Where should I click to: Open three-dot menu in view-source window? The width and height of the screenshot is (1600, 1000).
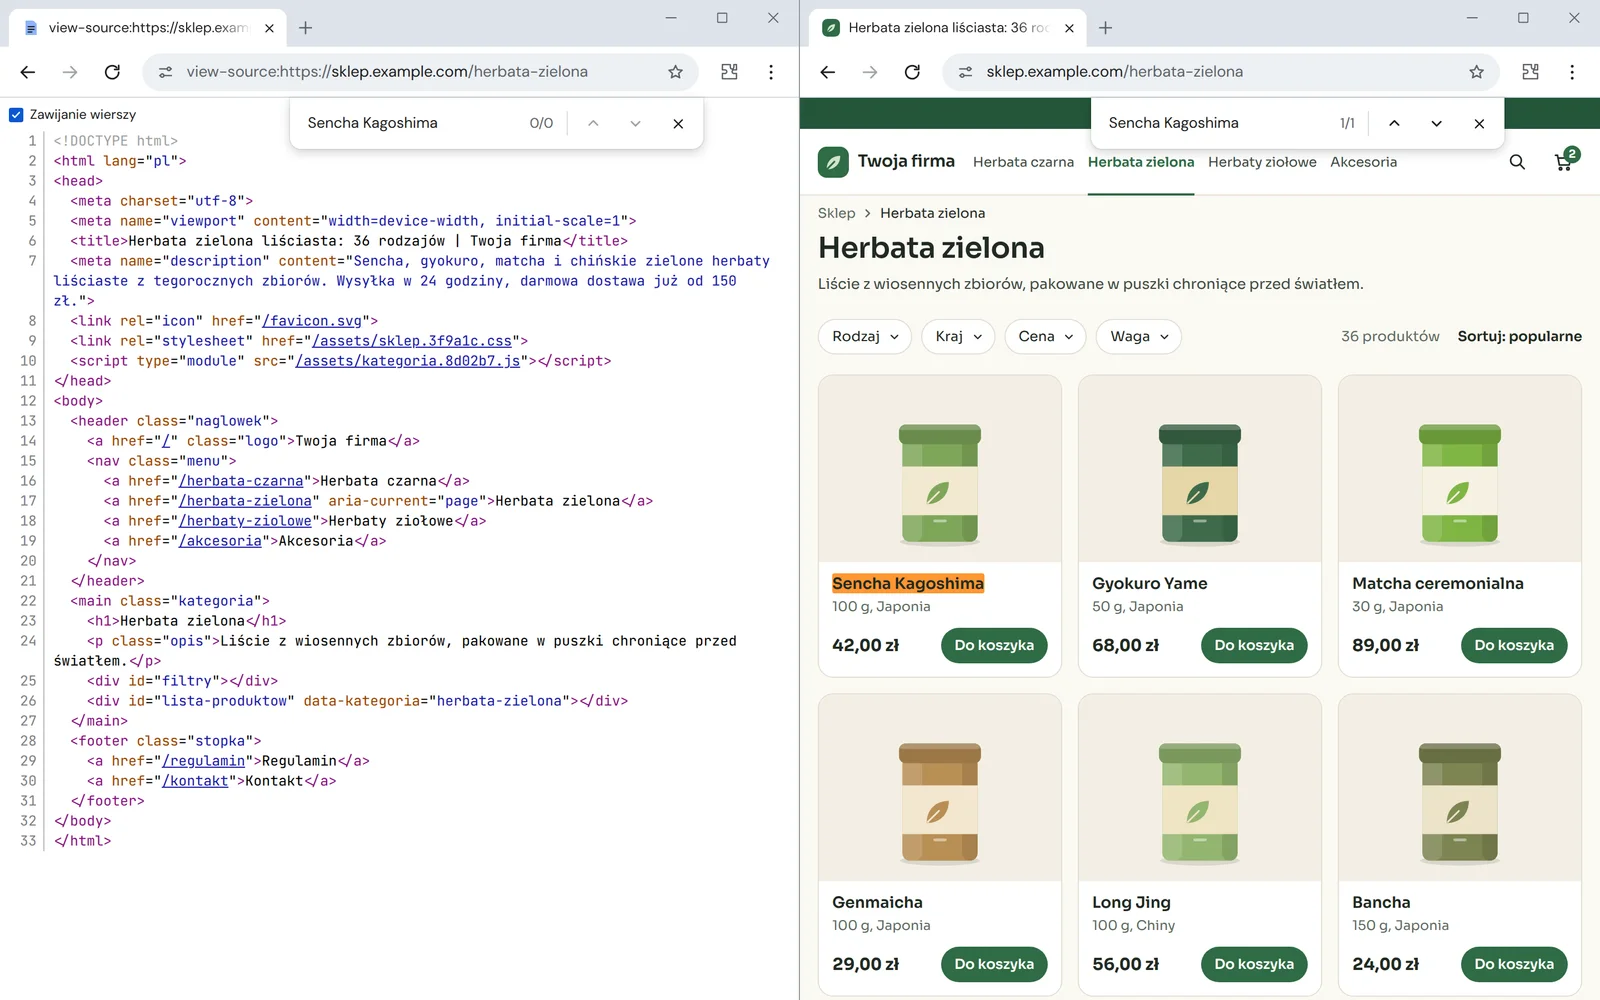(x=771, y=72)
